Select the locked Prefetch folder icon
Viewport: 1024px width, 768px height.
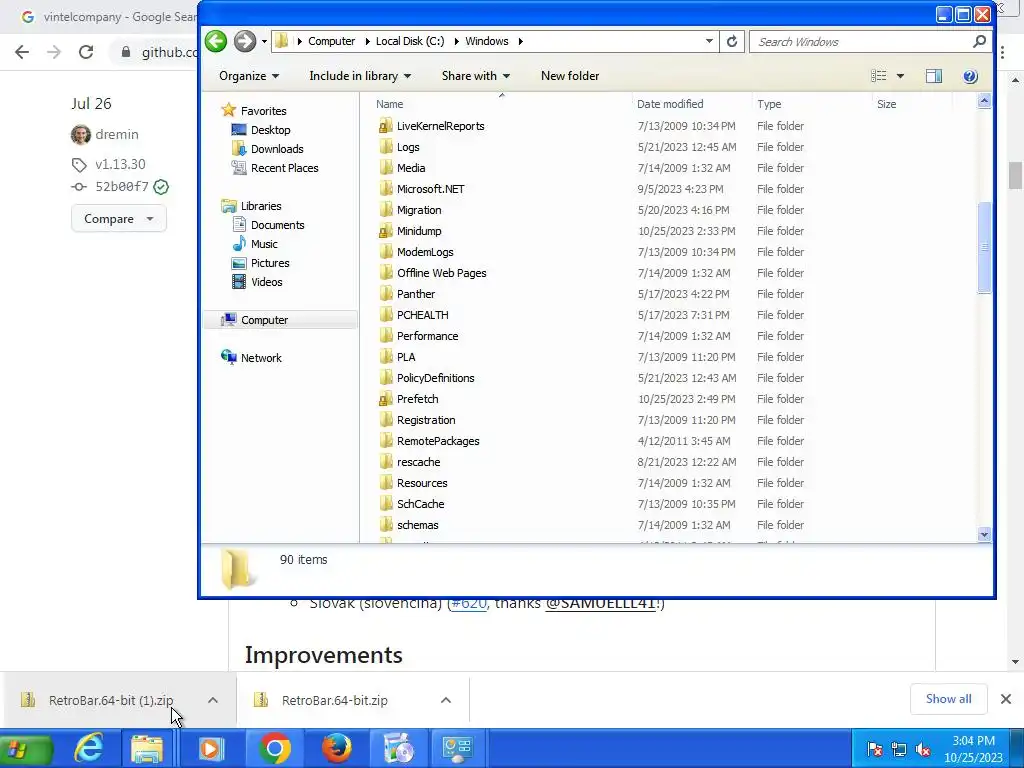pos(385,399)
